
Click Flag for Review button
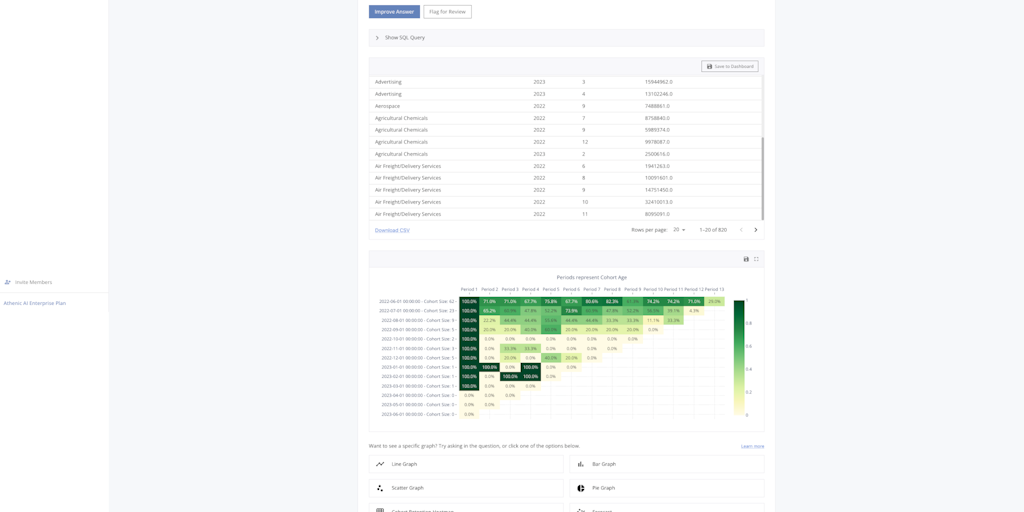point(447,12)
